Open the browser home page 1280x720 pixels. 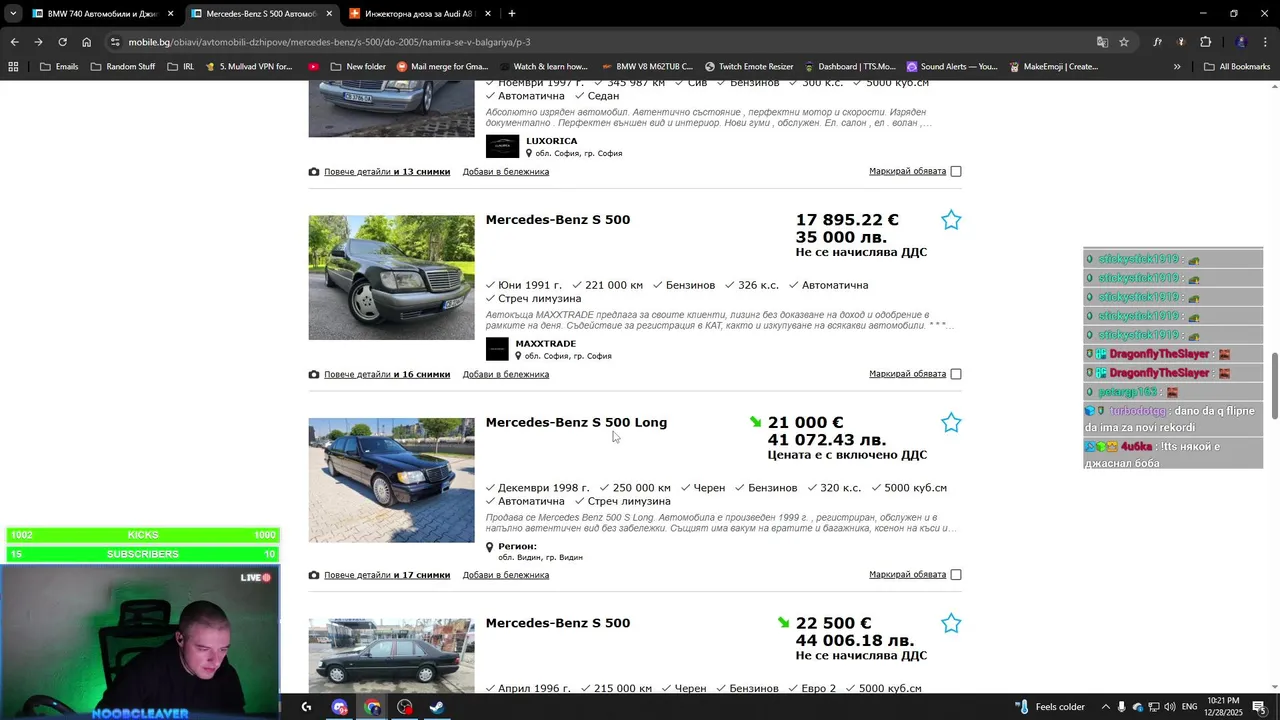click(x=86, y=42)
